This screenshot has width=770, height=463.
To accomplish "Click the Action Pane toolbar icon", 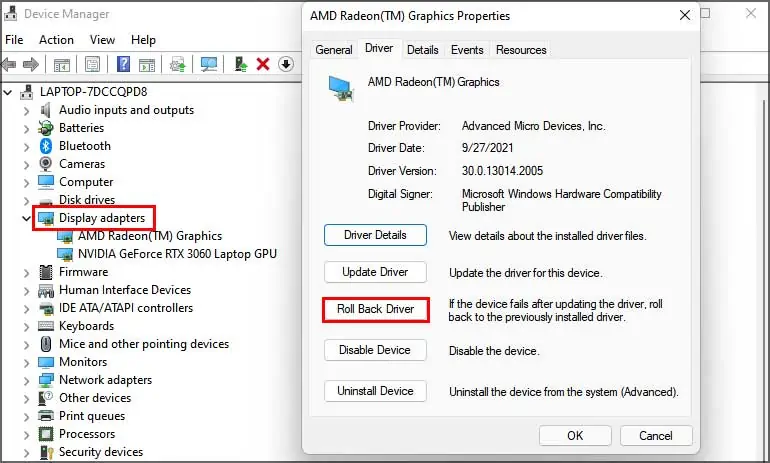I will [147, 64].
